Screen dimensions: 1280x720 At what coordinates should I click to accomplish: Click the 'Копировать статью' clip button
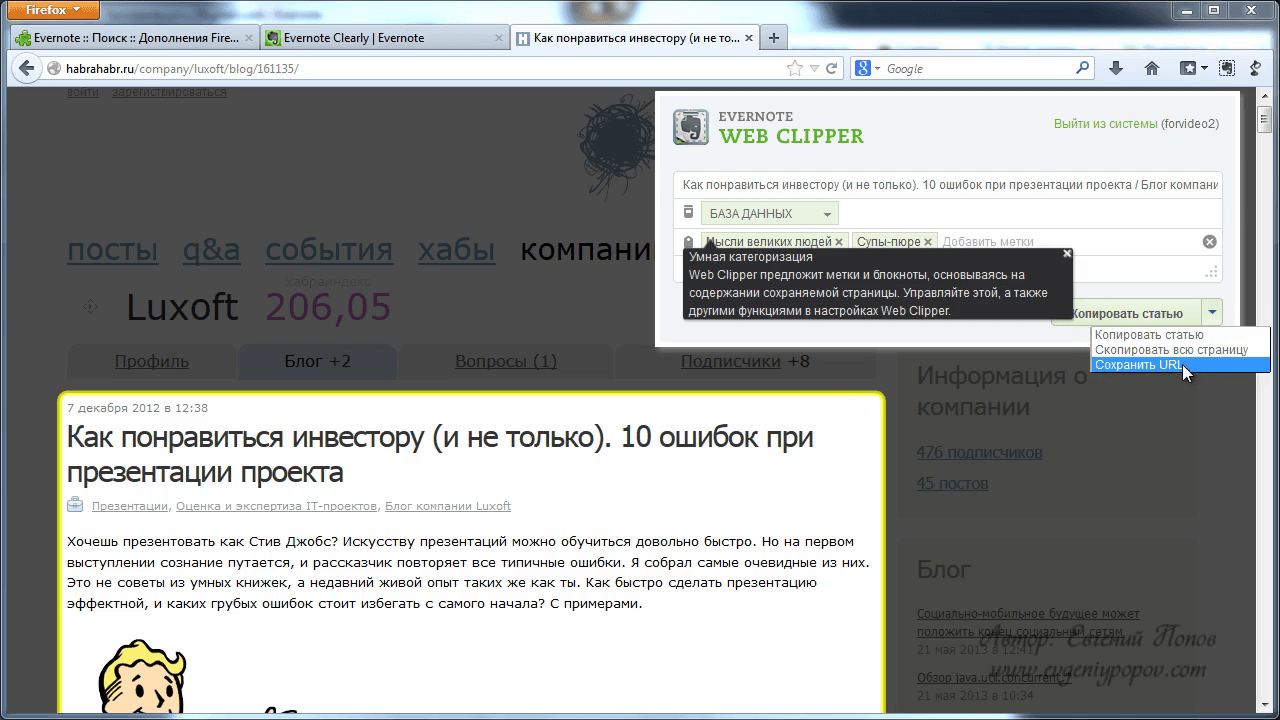click(x=1127, y=313)
